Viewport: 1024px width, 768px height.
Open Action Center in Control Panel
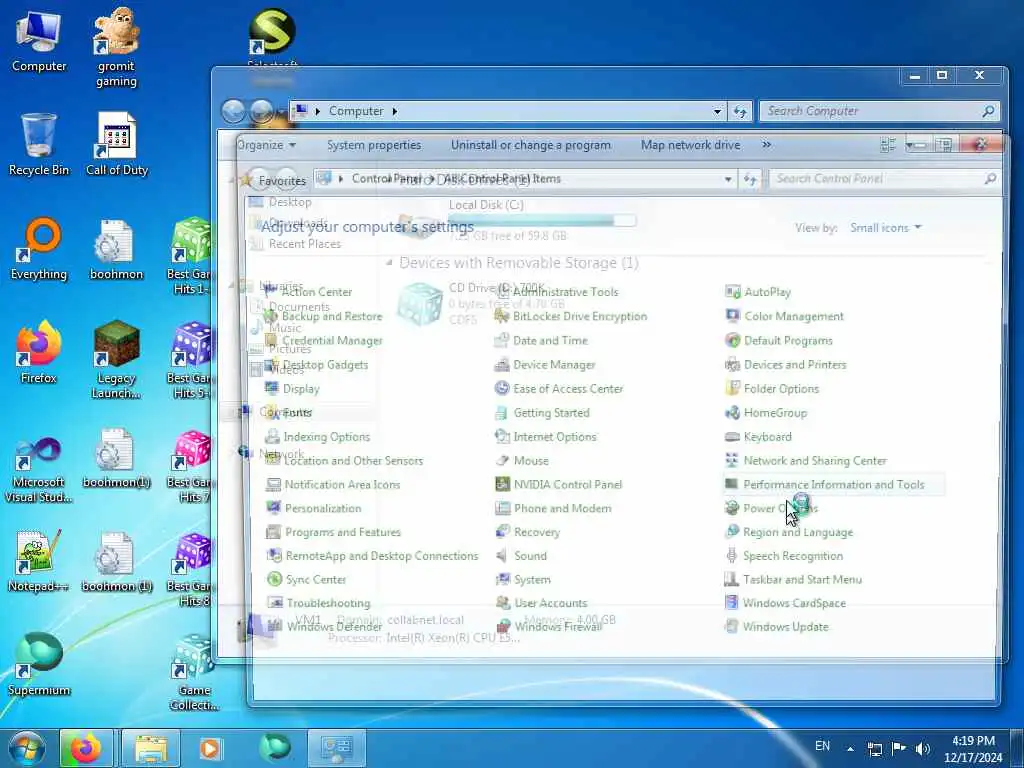pyautogui.click(x=308, y=292)
